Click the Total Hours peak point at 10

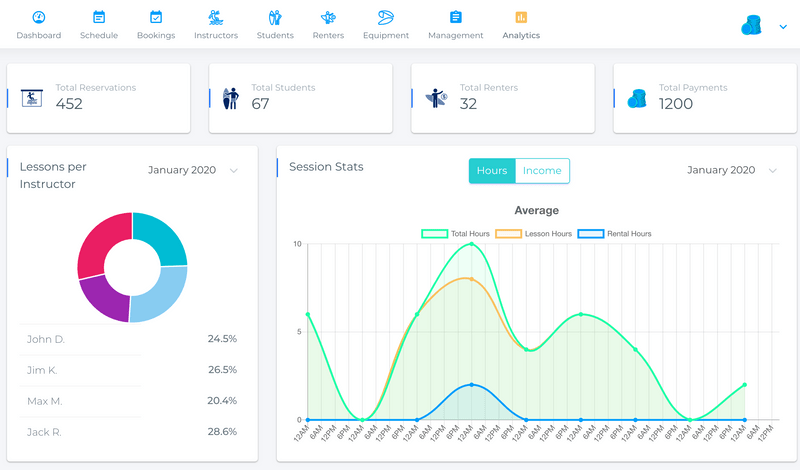click(x=471, y=244)
